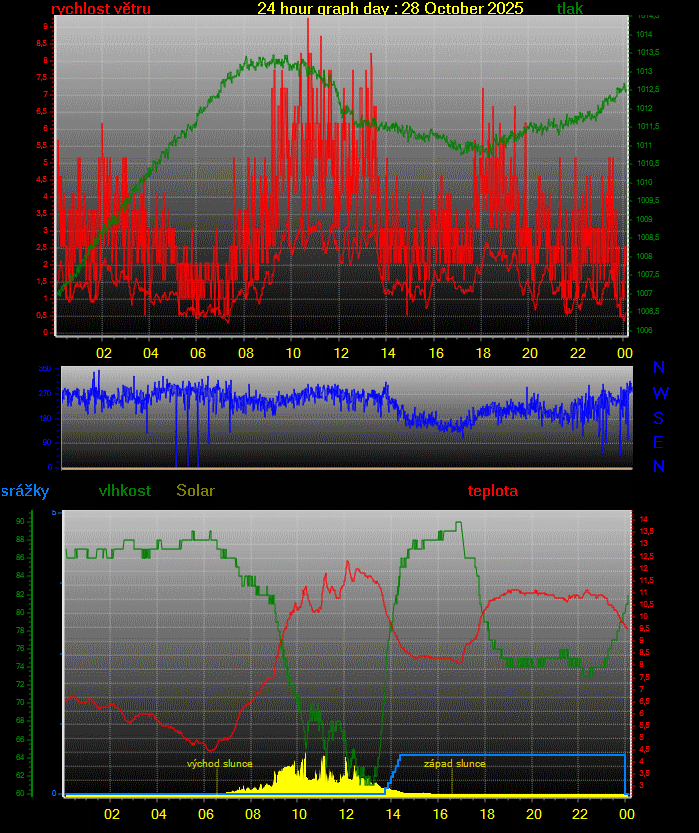699x833 pixels.
Task: Click the 'východ slunce' sunrise marker
Action: [220, 764]
